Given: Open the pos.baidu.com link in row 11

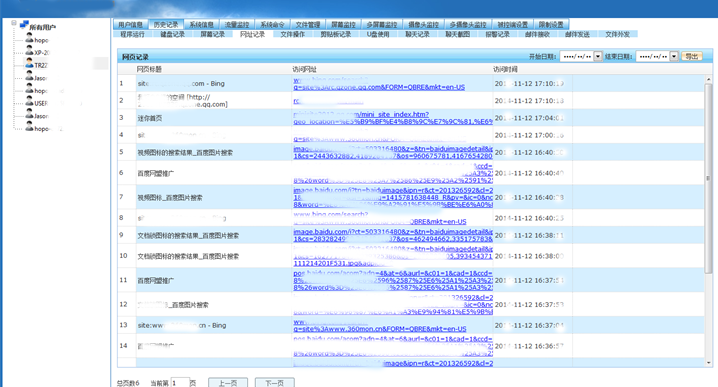Looking at the screenshot, I should pyautogui.click(x=393, y=280).
